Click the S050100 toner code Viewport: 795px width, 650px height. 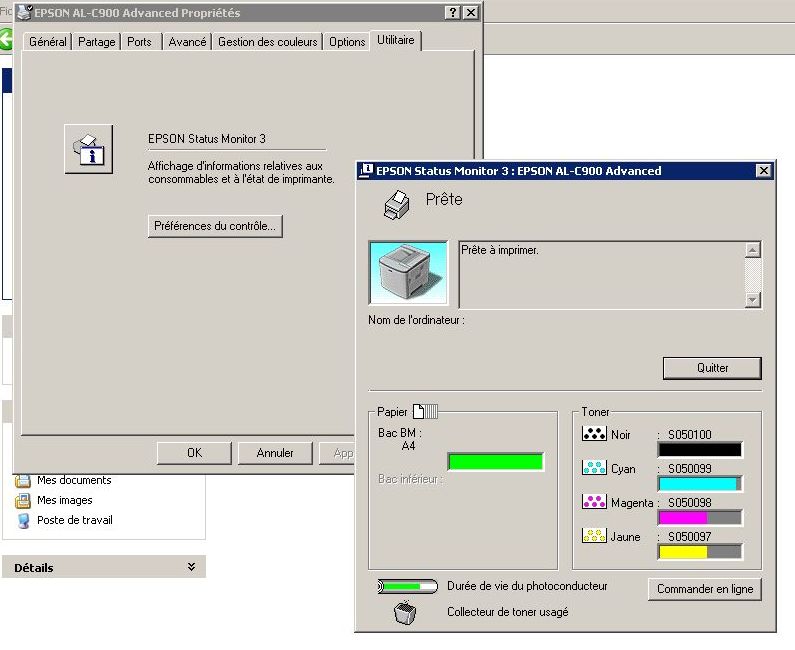690,435
